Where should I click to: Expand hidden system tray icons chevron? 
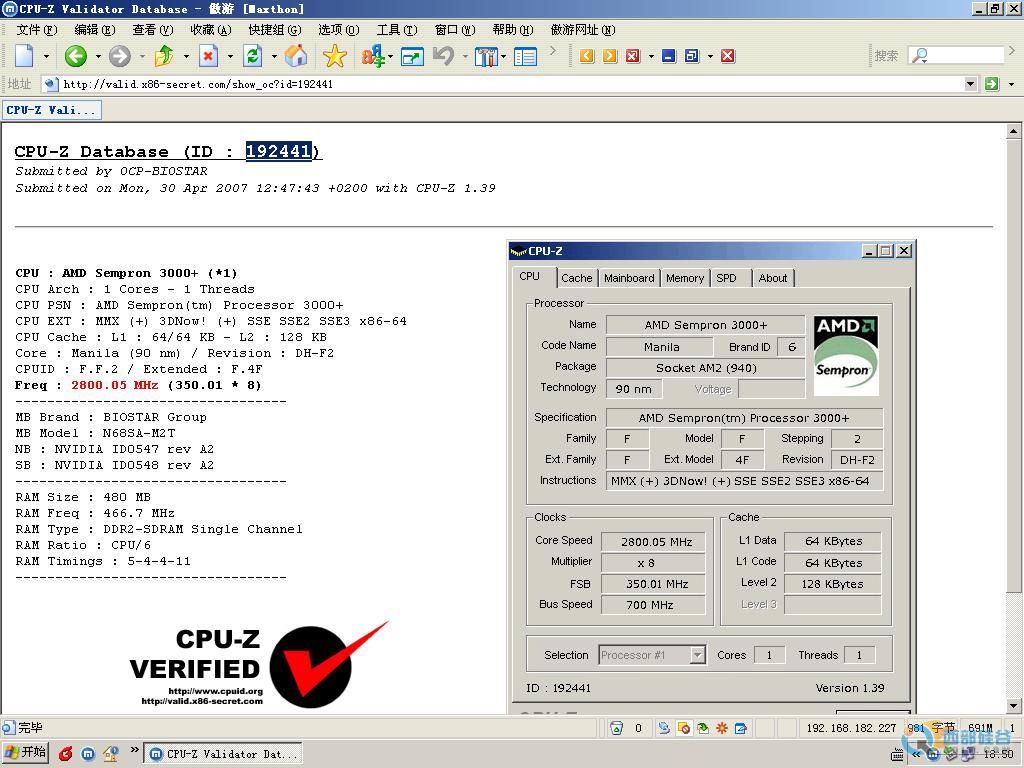click(916, 754)
